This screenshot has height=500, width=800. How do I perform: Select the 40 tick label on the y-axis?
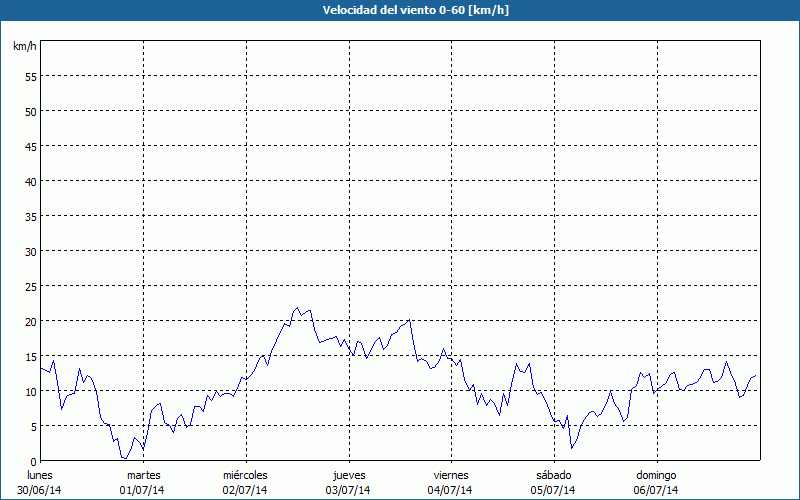[31, 181]
